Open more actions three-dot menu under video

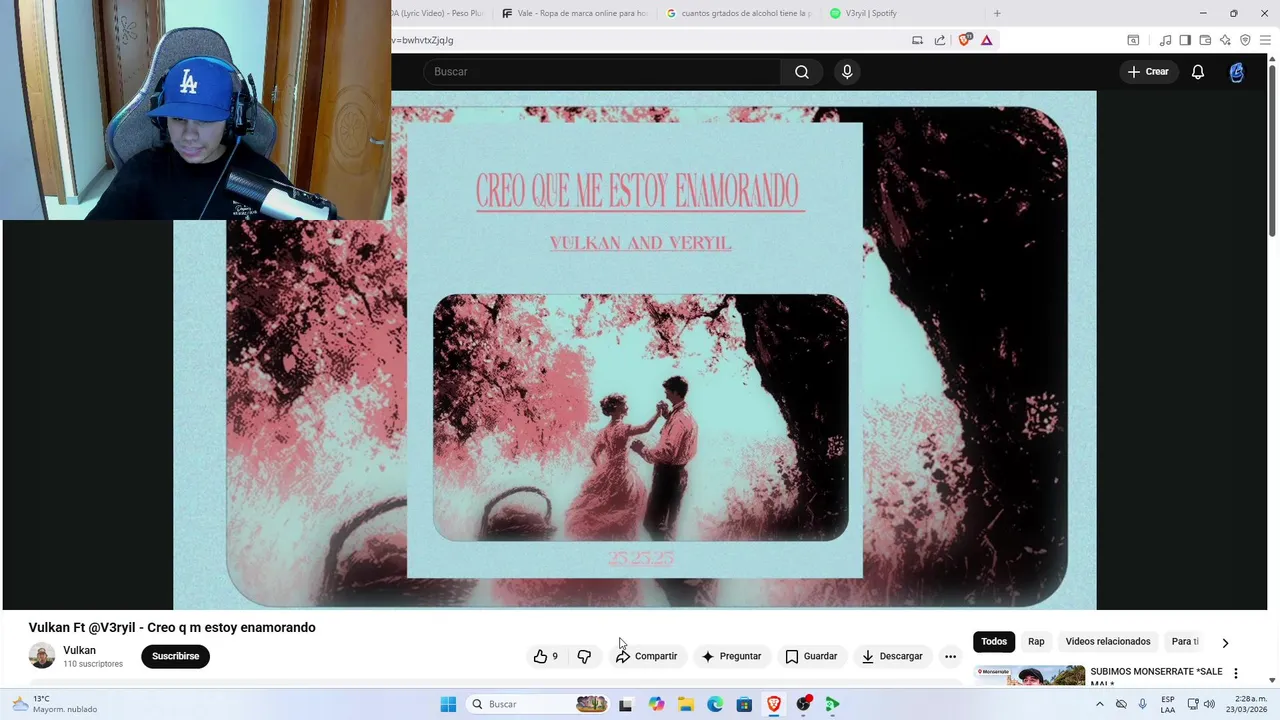click(x=950, y=656)
